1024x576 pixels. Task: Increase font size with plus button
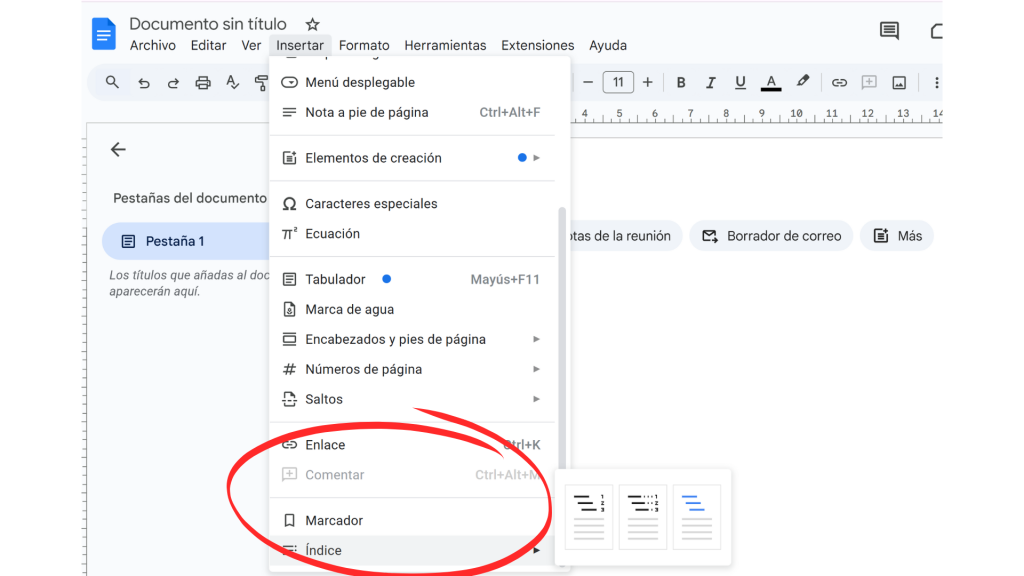(x=648, y=83)
